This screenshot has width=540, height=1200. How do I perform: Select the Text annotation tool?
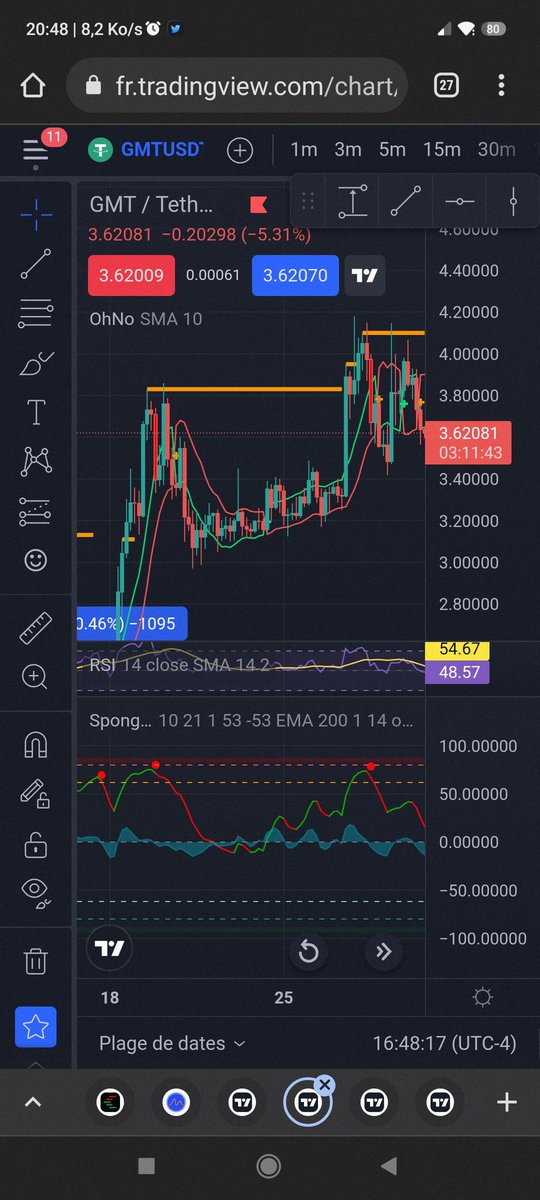click(x=36, y=412)
